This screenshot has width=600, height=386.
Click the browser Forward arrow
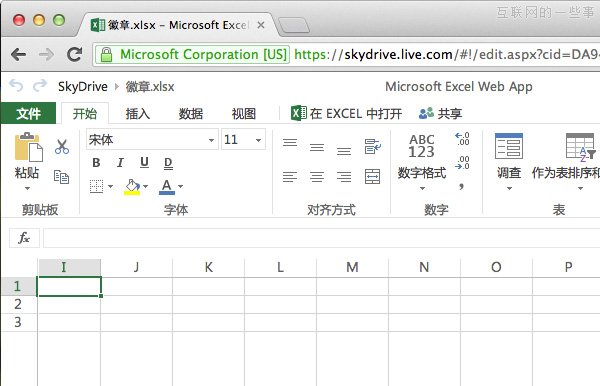(46, 55)
